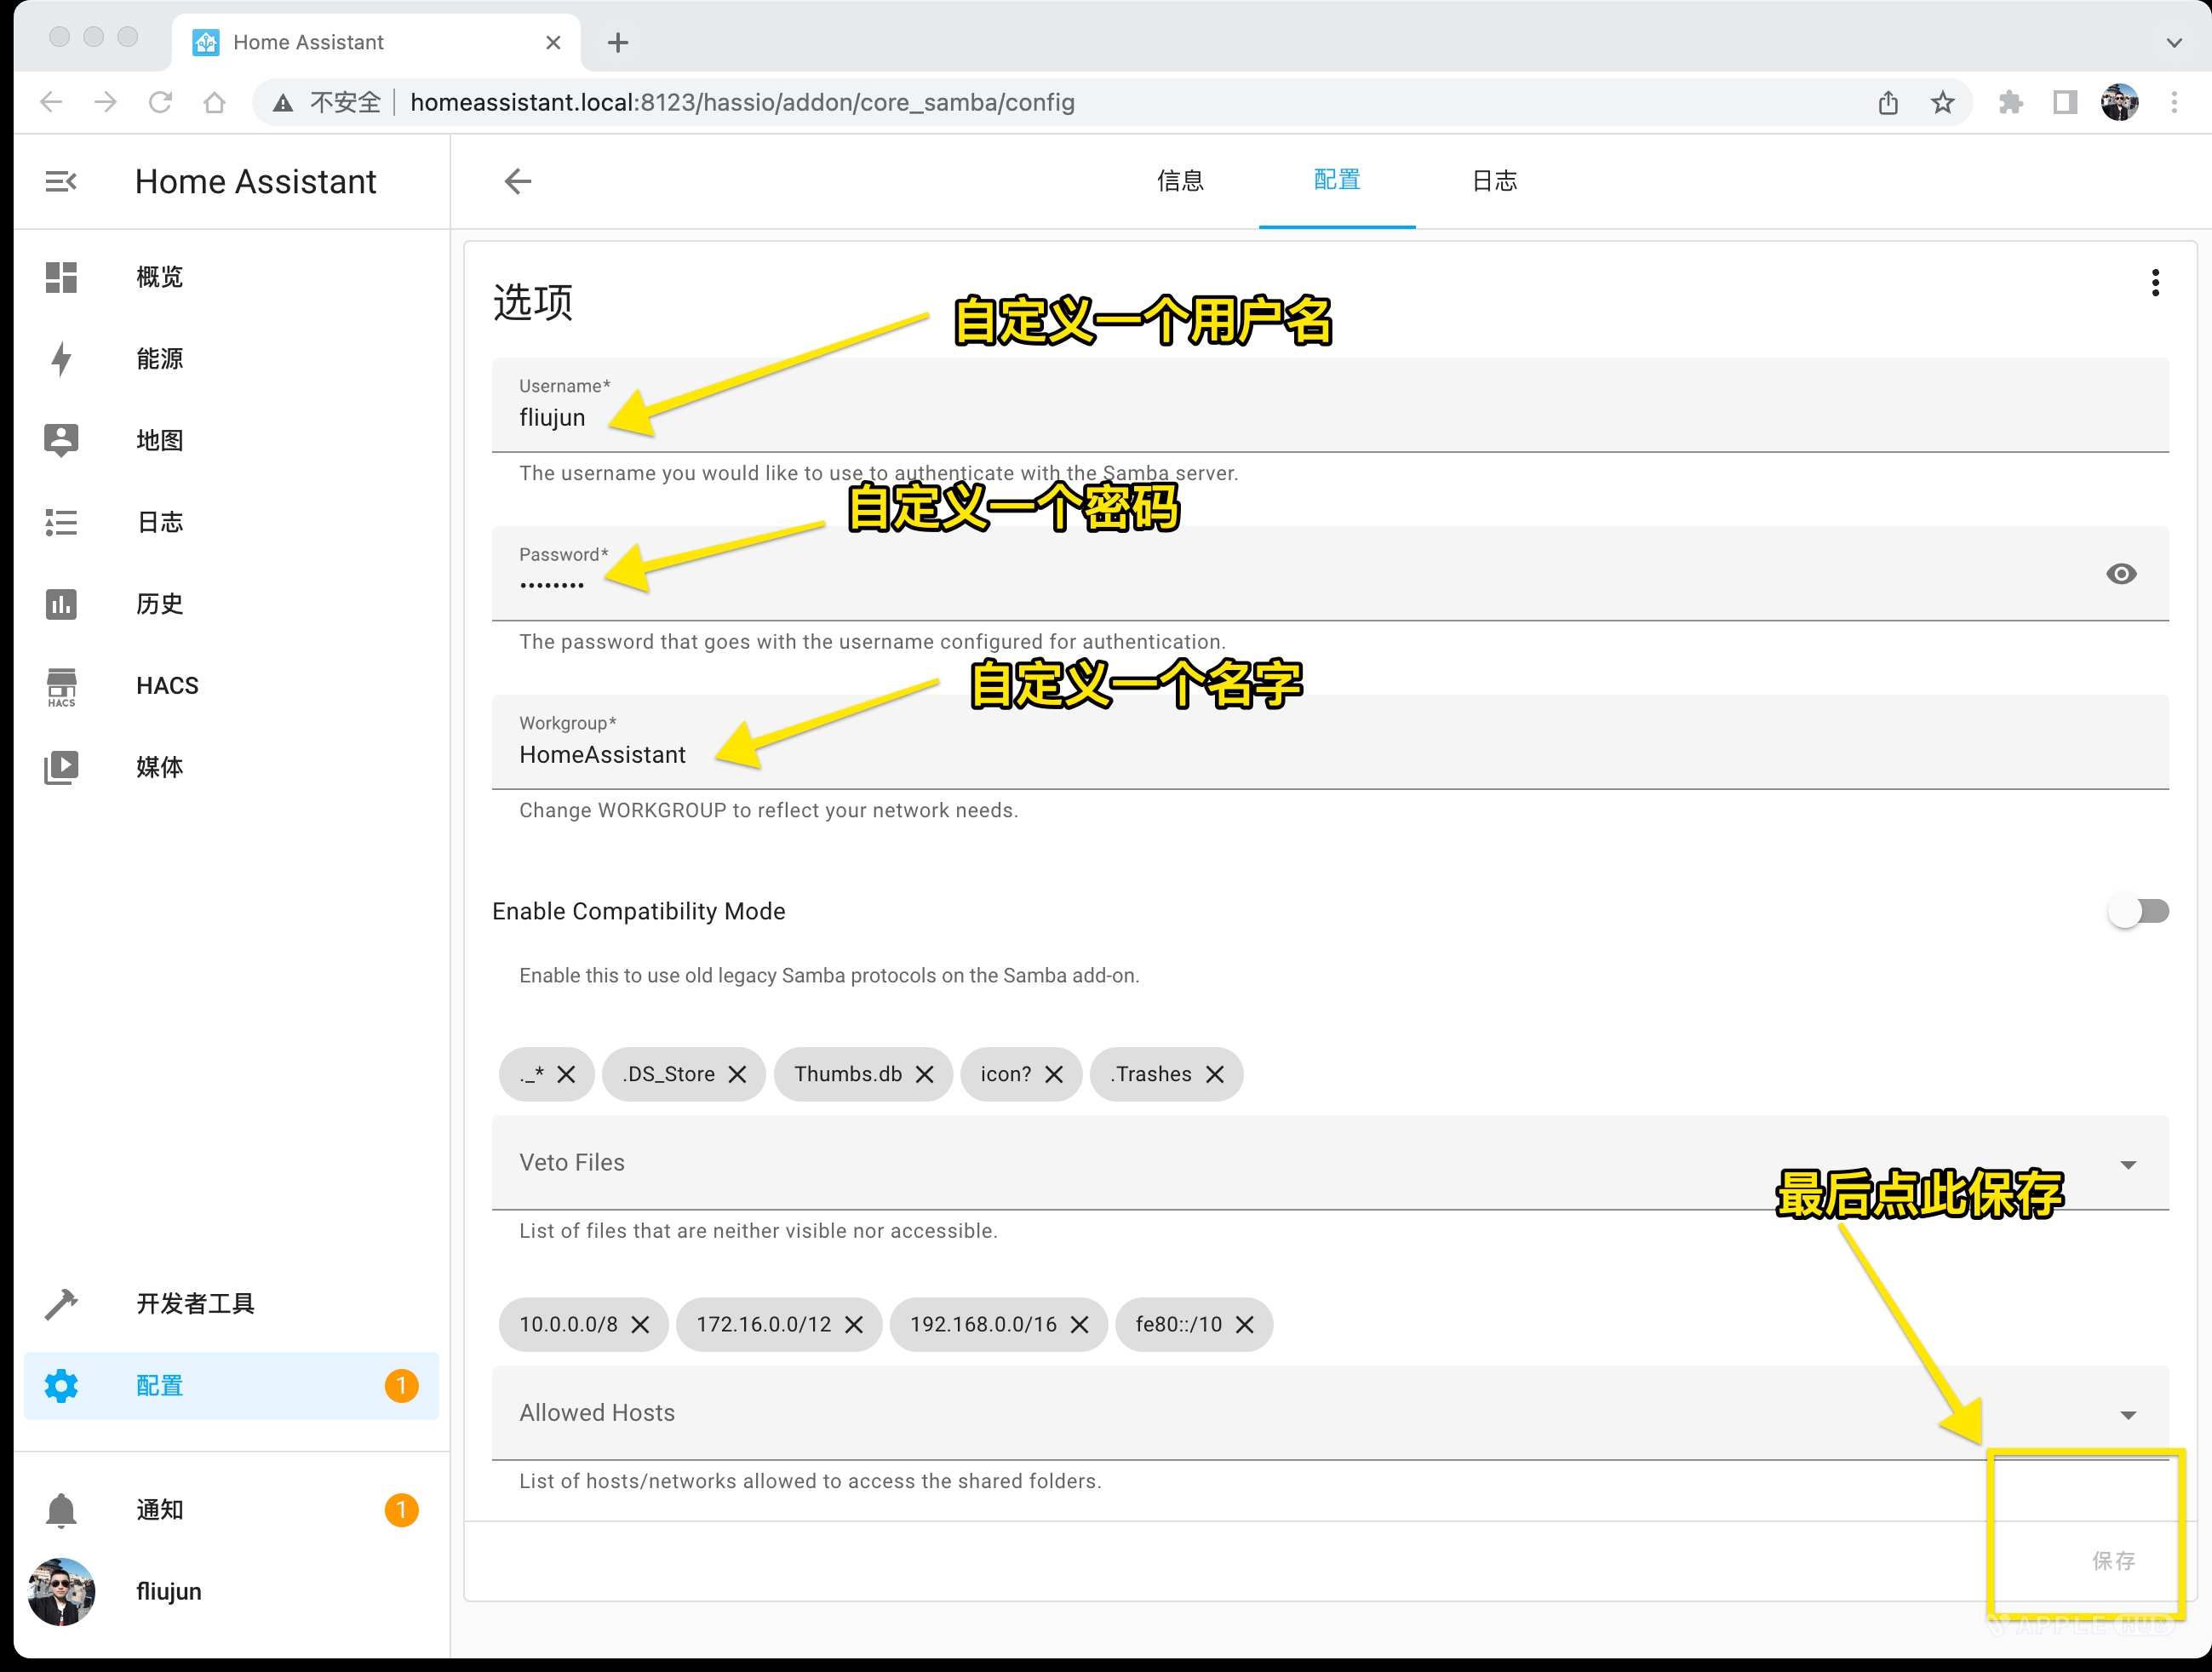This screenshot has height=1672, width=2212.
Task: Go back using the left arrow
Action: (x=518, y=181)
